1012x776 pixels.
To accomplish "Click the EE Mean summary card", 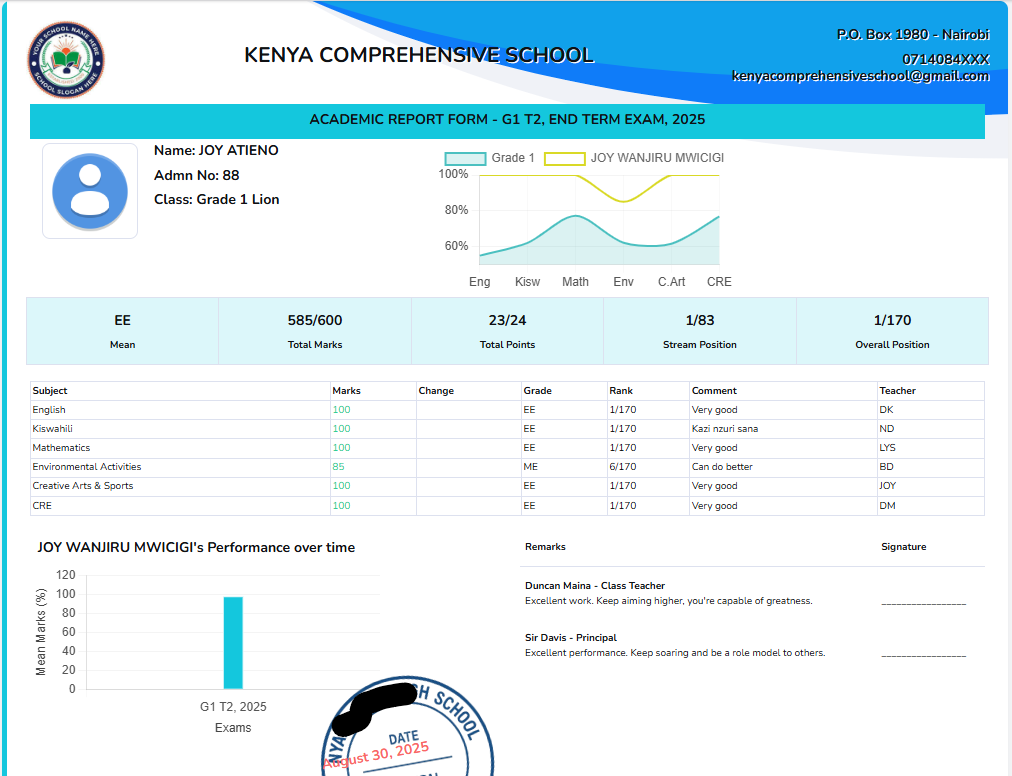I will pos(123,331).
